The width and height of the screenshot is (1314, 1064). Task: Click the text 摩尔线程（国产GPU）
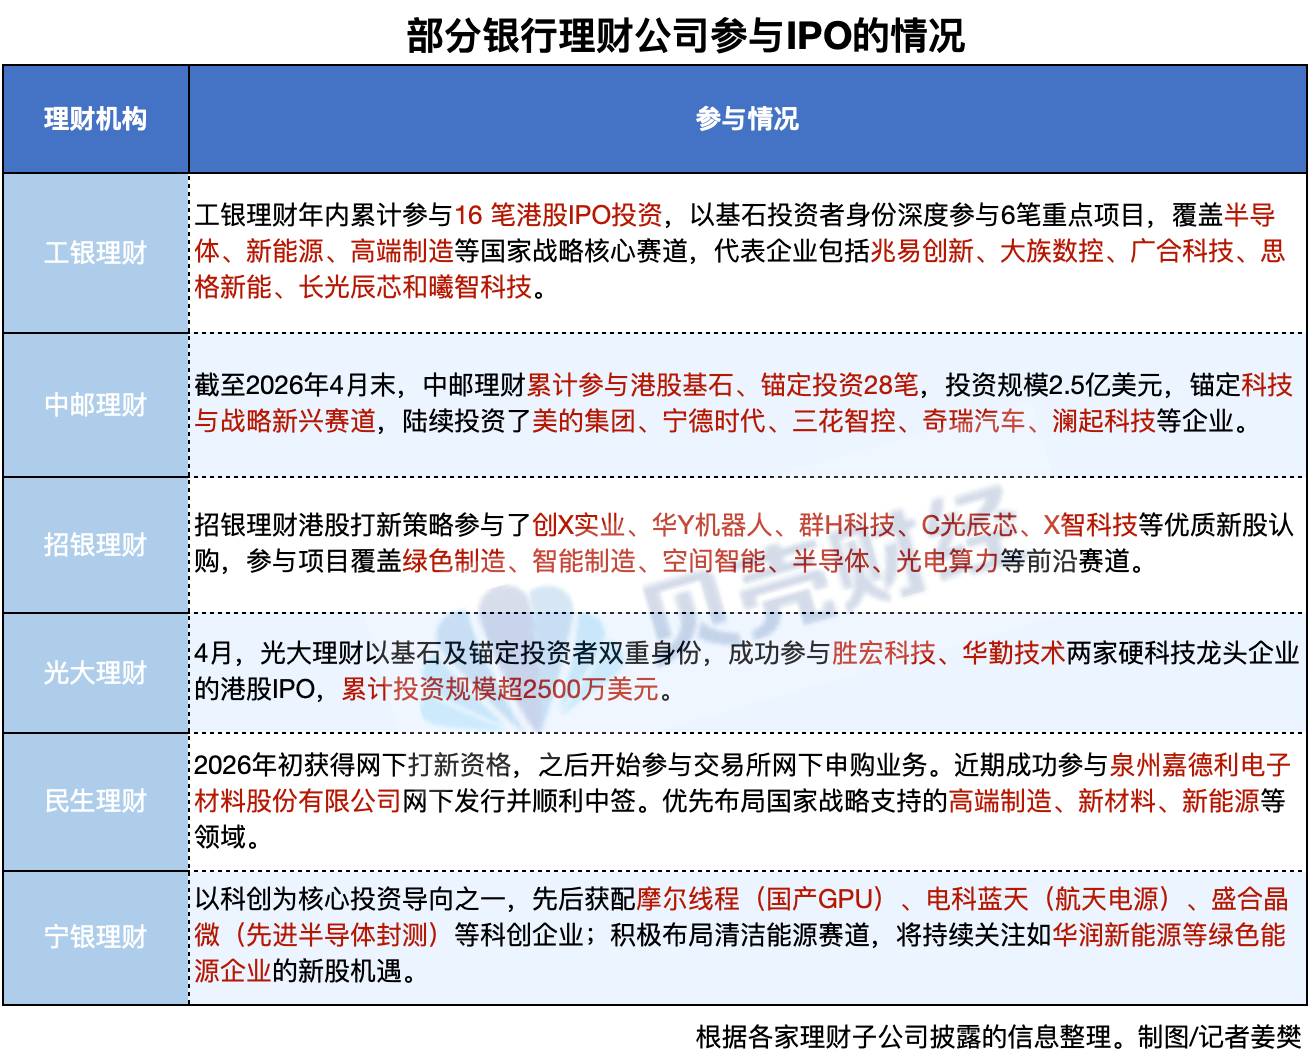762,899
